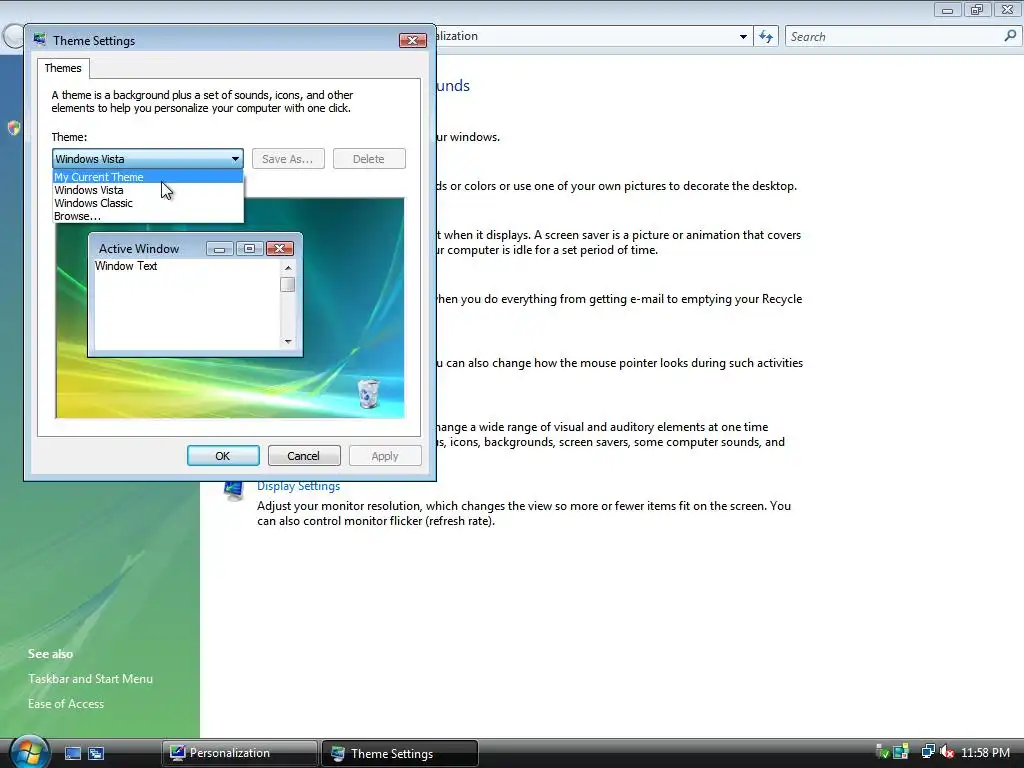The width and height of the screenshot is (1024, 768).
Task: Click the Delete button
Action: pyautogui.click(x=369, y=159)
